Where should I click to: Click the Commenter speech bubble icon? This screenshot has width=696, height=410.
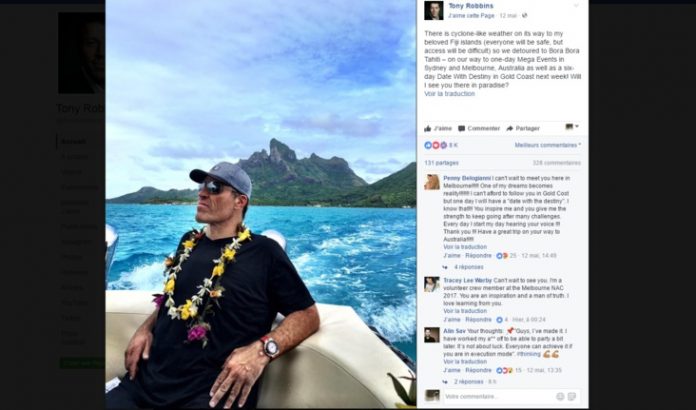(x=462, y=129)
